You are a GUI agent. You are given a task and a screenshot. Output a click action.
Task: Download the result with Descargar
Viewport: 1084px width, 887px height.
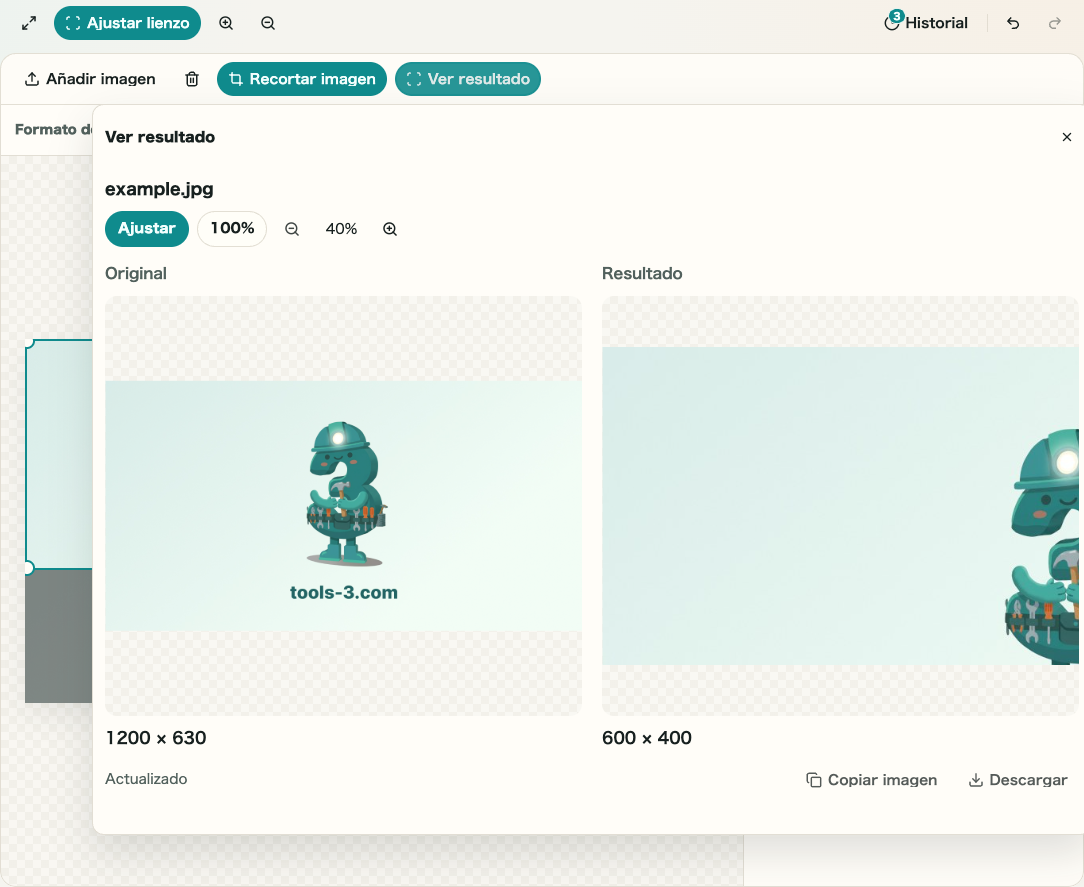[1018, 780]
